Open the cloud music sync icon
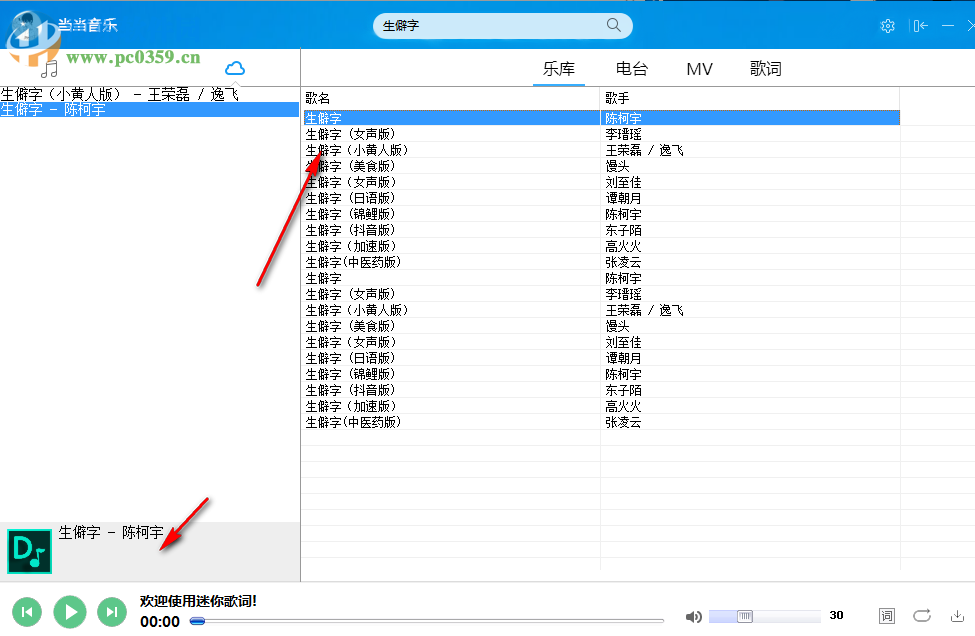Screen dimensions: 975x636 [234, 67]
